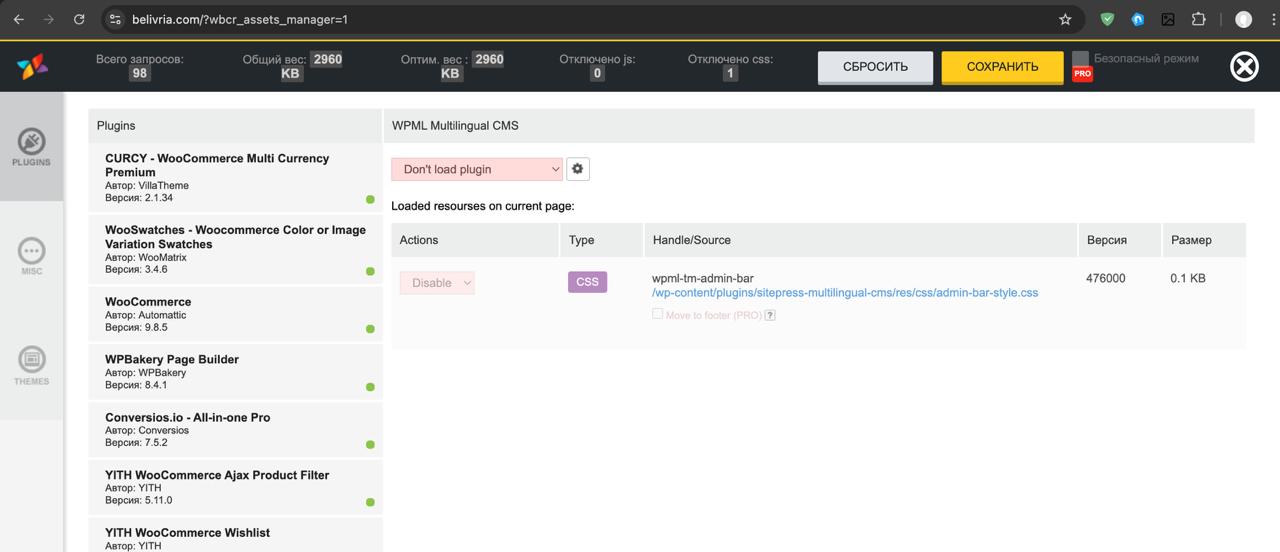Open the admin-bar-style.css source link
The height and width of the screenshot is (552, 1280).
coord(845,293)
